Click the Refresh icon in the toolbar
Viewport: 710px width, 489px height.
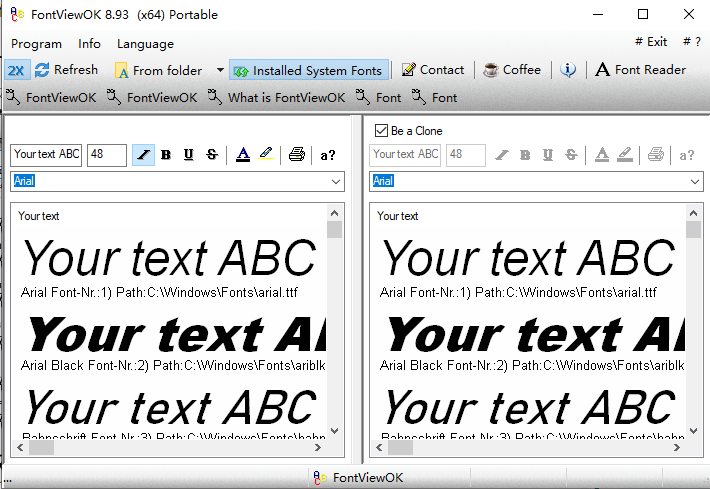click(42, 70)
